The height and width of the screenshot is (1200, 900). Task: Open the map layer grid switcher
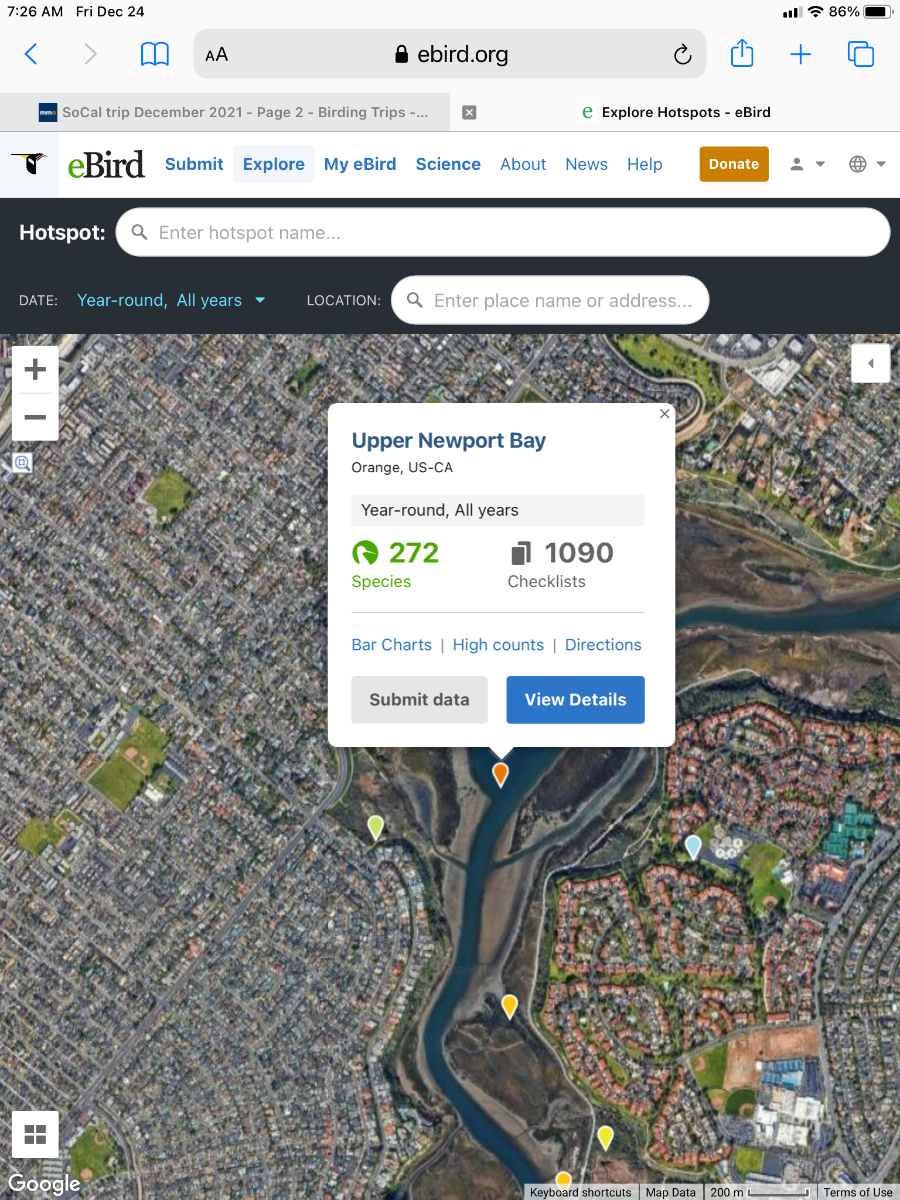35,1134
